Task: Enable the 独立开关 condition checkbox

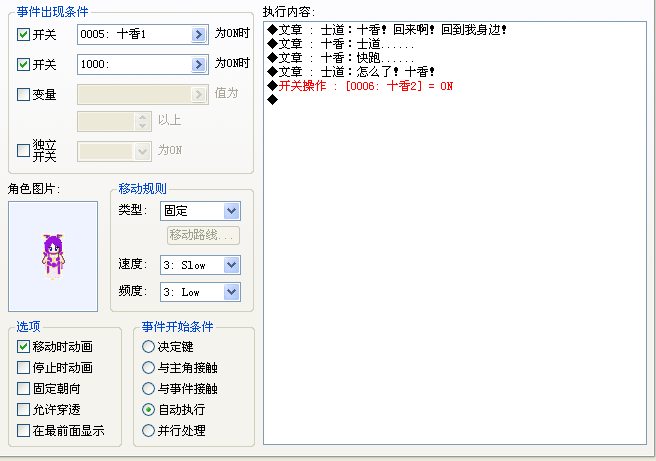Action: tap(23, 150)
